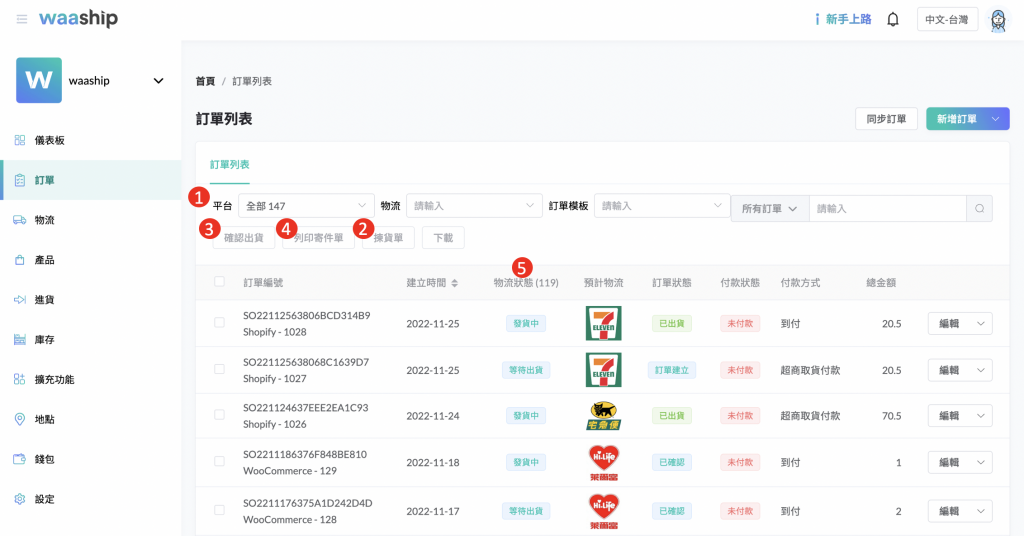This screenshot has width=1024, height=536.
Task: Toggle select-all checkbox in table header
Action: [x=219, y=282]
